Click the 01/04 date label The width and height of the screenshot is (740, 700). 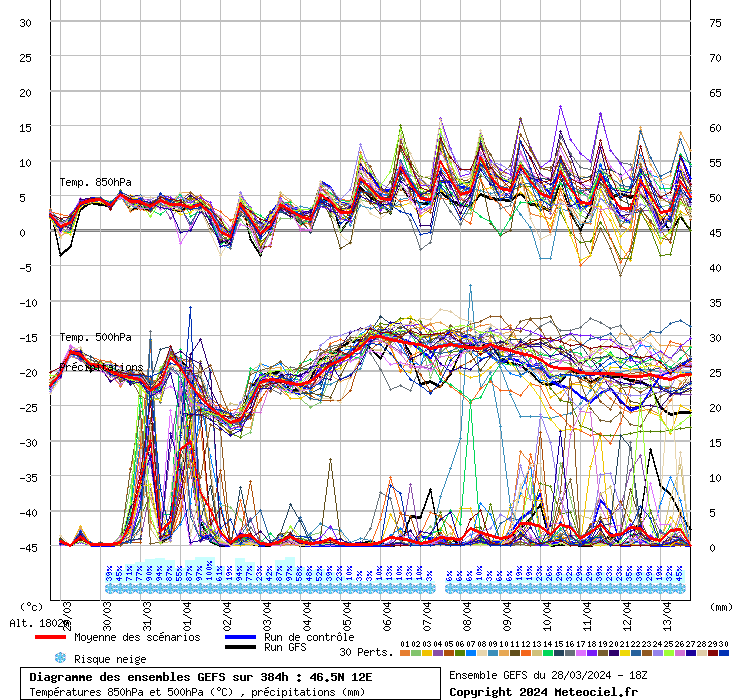pos(187,616)
